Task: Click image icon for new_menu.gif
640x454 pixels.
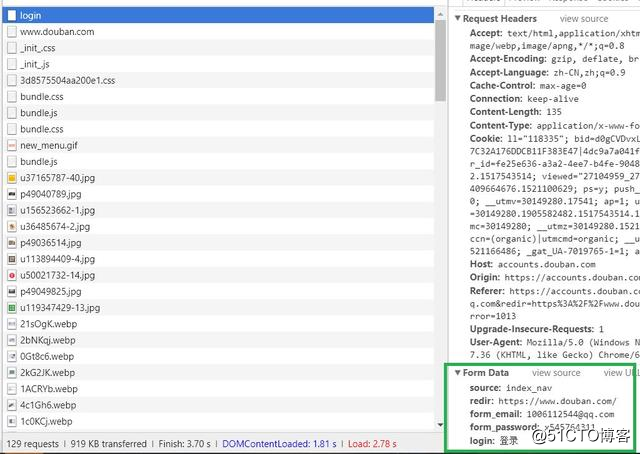Action: (x=12, y=145)
